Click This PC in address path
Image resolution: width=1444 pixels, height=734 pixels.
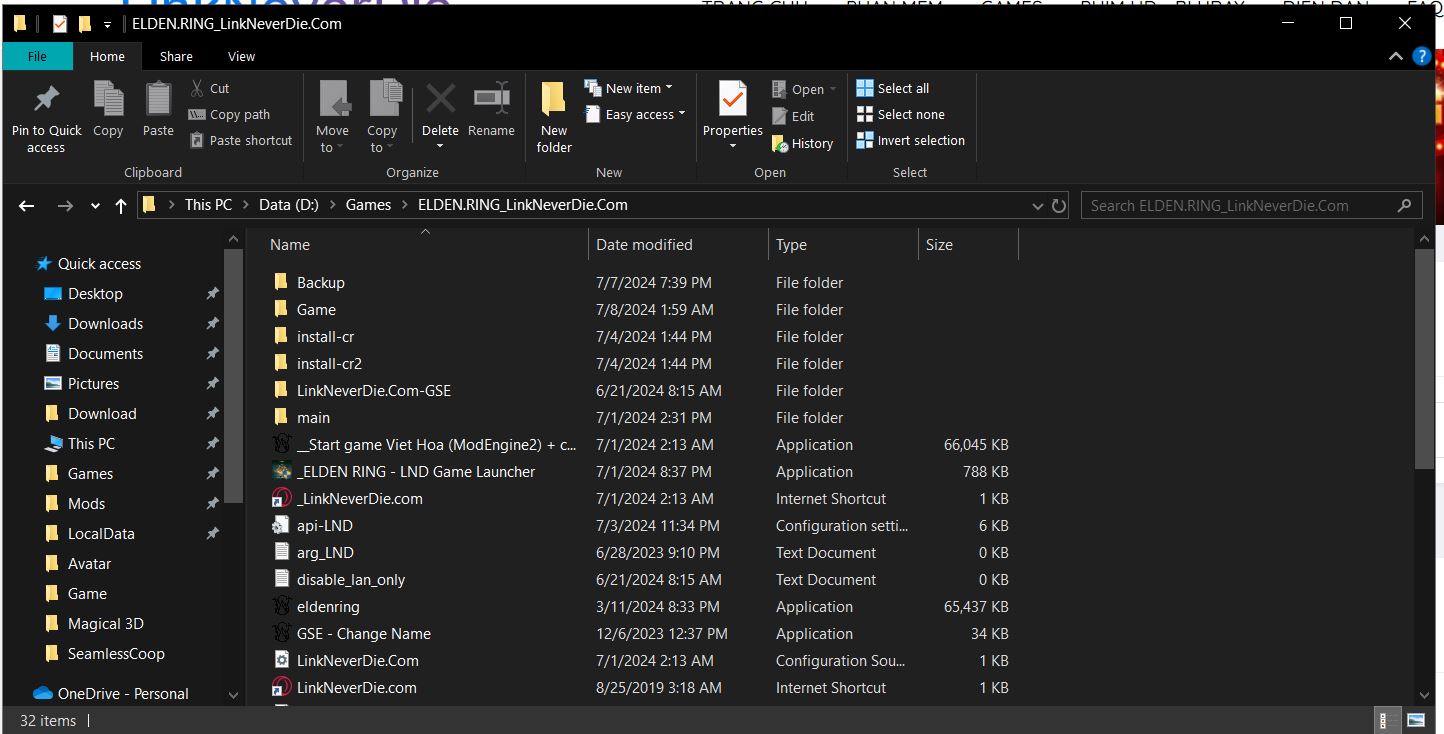pyautogui.click(x=208, y=204)
